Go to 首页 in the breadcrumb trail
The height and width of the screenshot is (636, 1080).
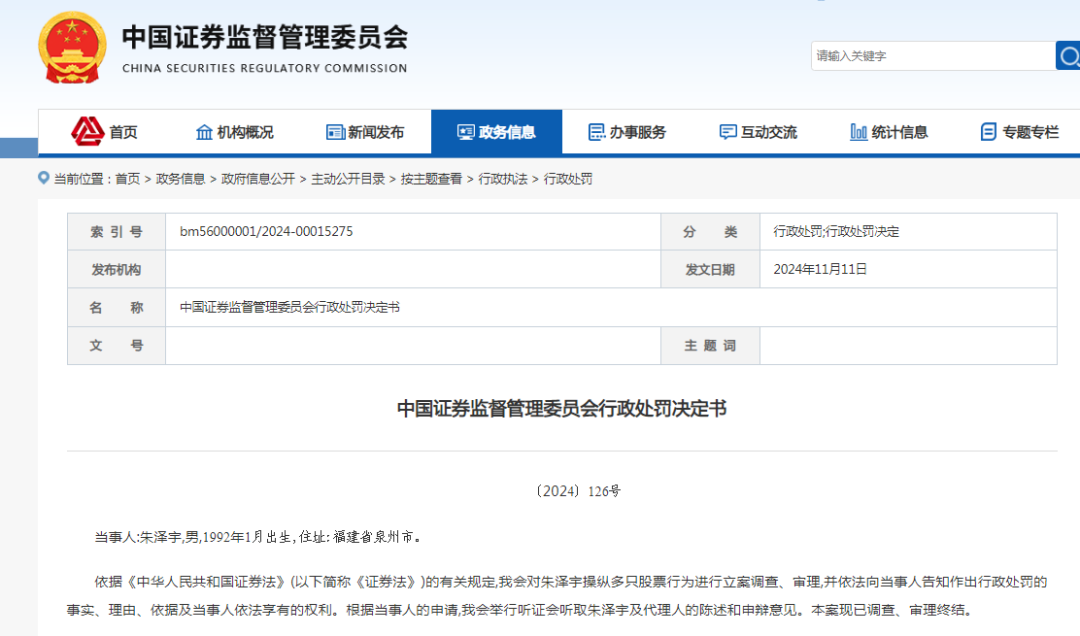point(127,179)
